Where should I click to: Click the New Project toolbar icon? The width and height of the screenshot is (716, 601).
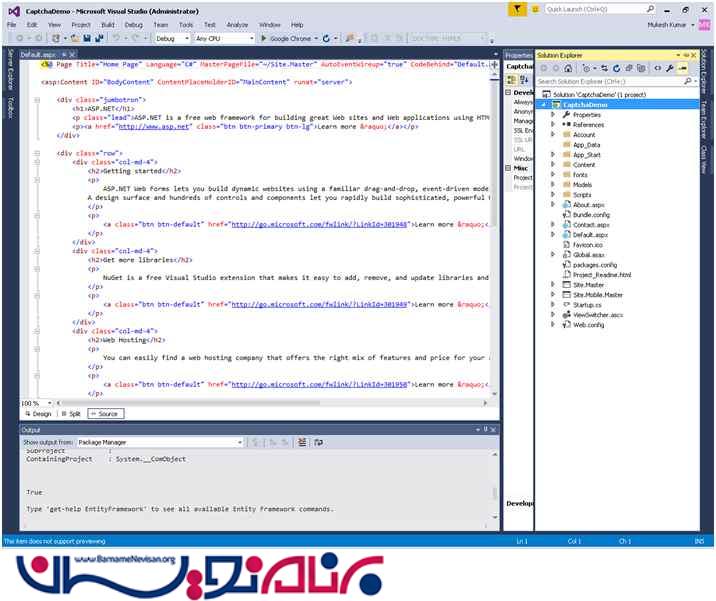tap(56, 38)
